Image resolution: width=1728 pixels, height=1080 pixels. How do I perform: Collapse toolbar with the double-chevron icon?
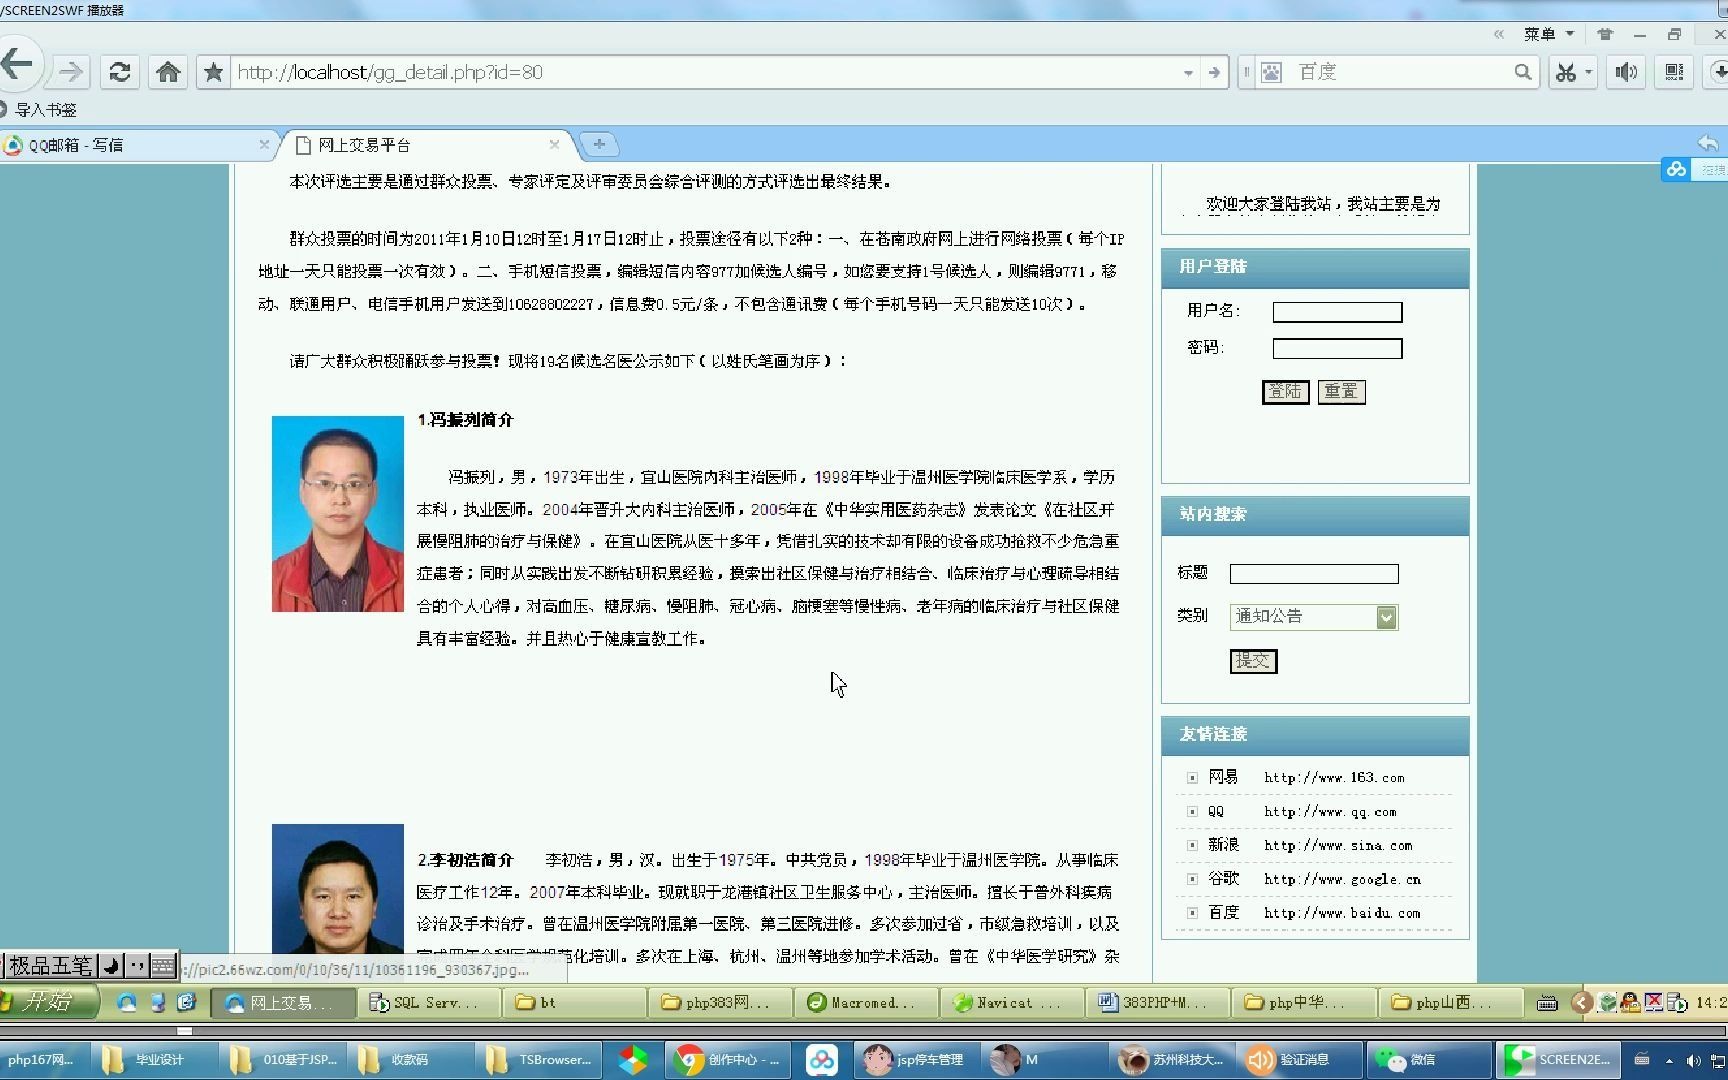pyautogui.click(x=1498, y=34)
